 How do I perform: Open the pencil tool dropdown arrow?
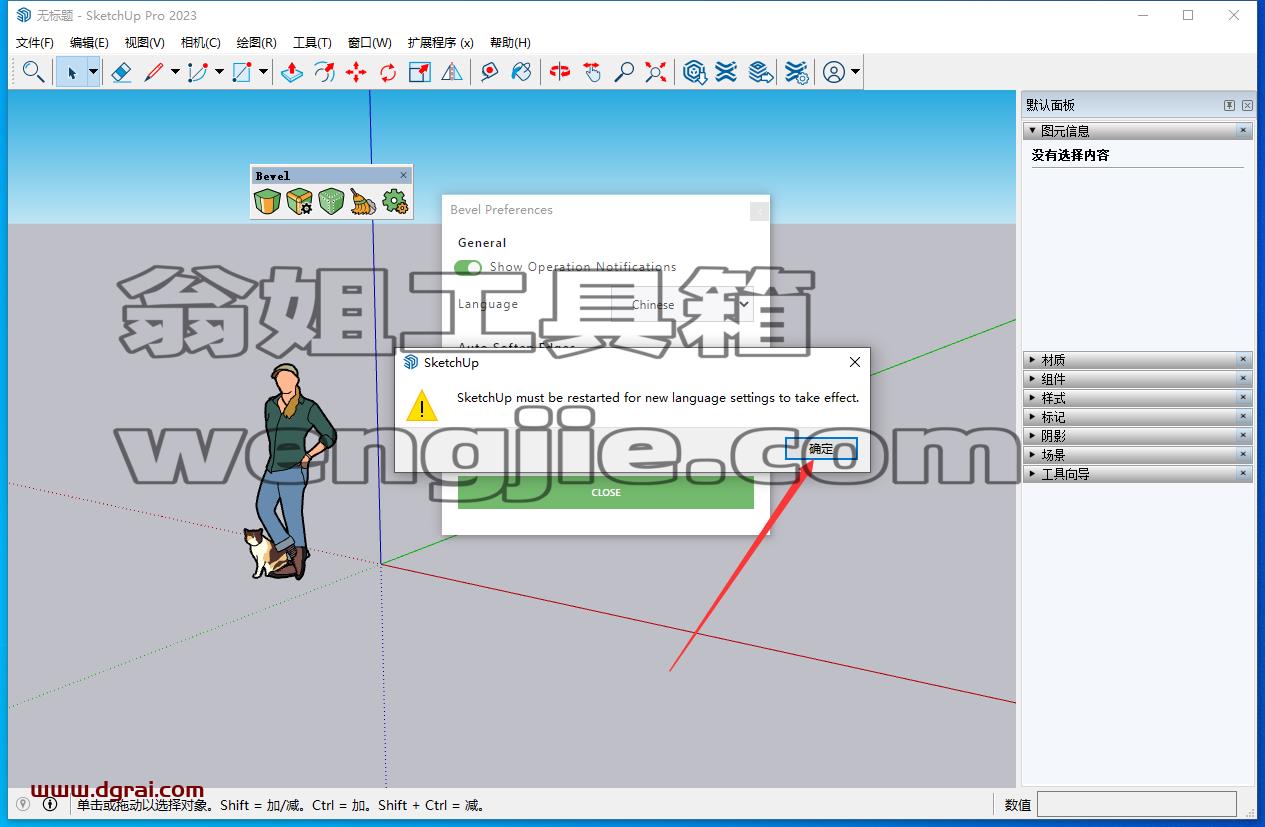(x=175, y=72)
